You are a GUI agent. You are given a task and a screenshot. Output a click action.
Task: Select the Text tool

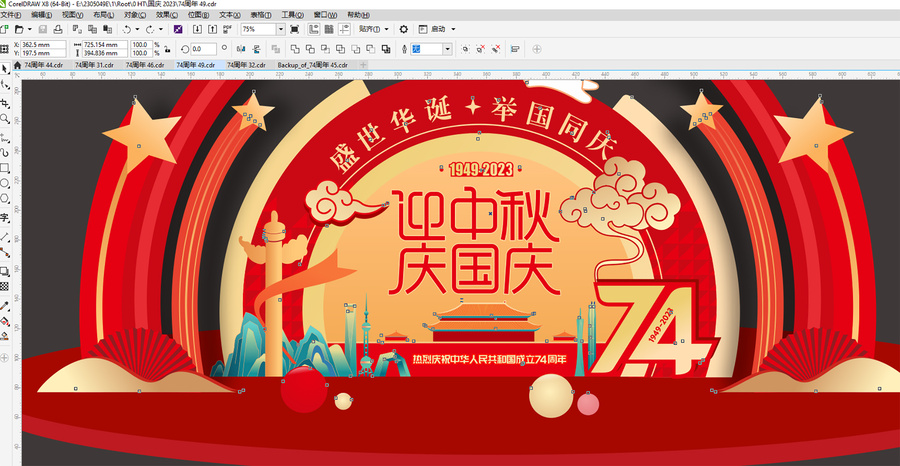click(x=5, y=218)
